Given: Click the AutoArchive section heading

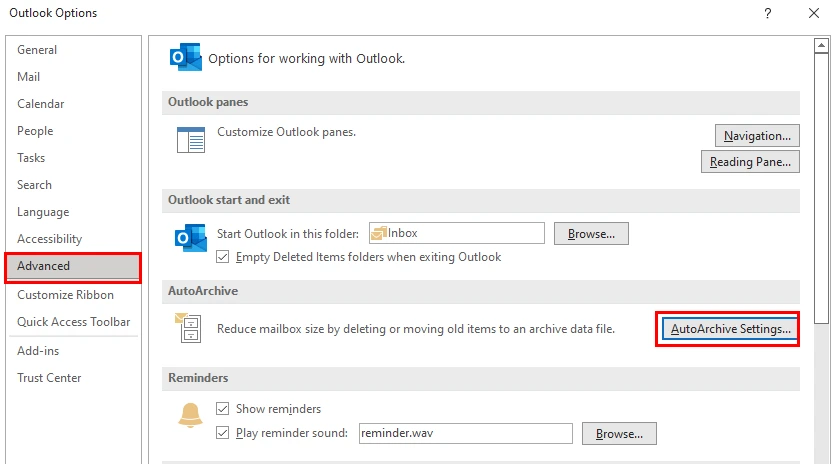Looking at the screenshot, I should click(x=203, y=291).
